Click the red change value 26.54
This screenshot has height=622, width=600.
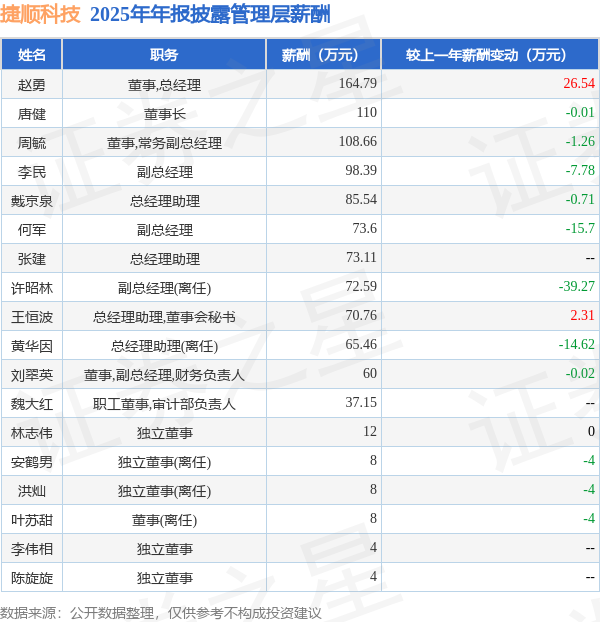(x=579, y=83)
